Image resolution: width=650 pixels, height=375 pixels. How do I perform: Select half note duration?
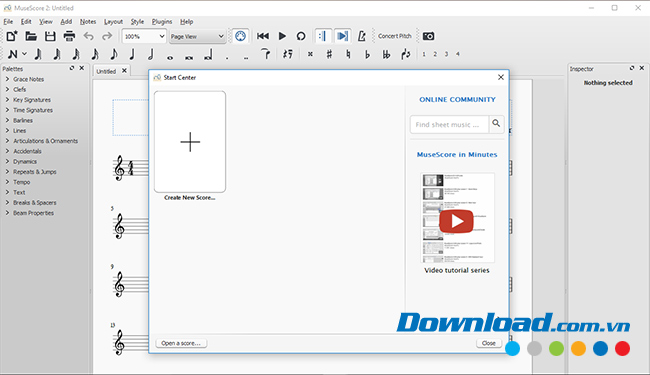[151, 54]
